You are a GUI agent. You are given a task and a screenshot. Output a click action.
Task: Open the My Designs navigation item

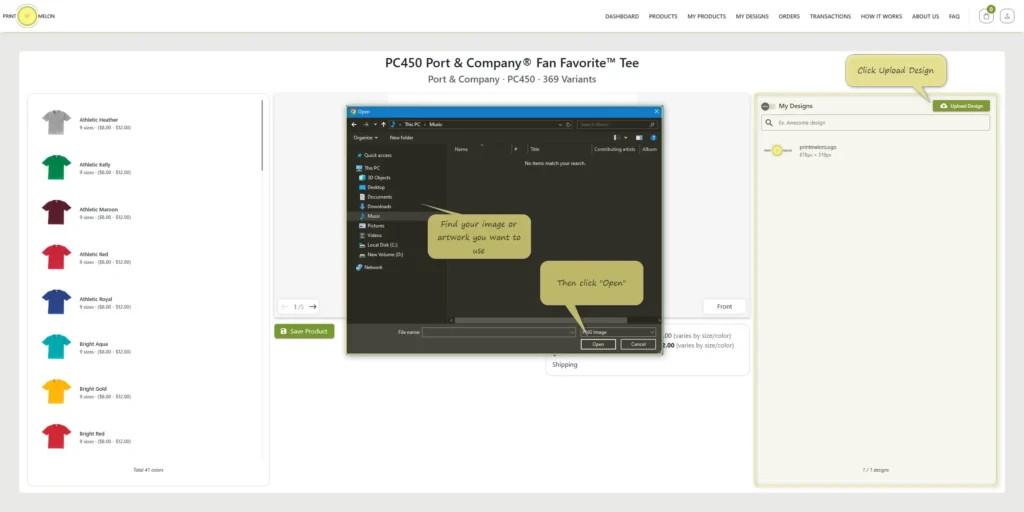(752, 16)
